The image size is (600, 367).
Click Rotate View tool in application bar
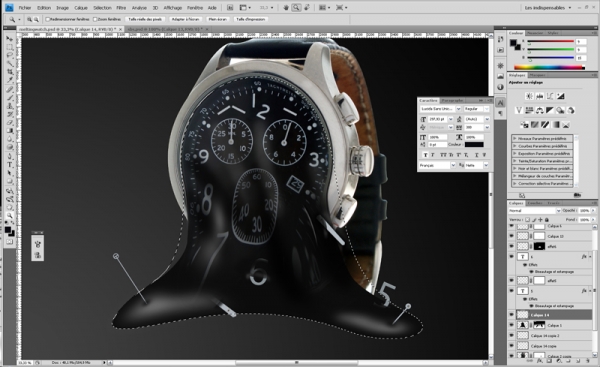click(307, 7)
